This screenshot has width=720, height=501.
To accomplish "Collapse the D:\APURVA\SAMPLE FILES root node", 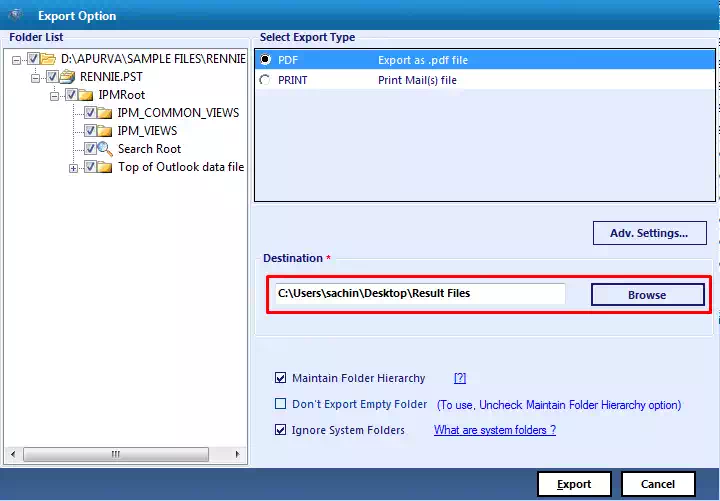I will click(x=17, y=60).
